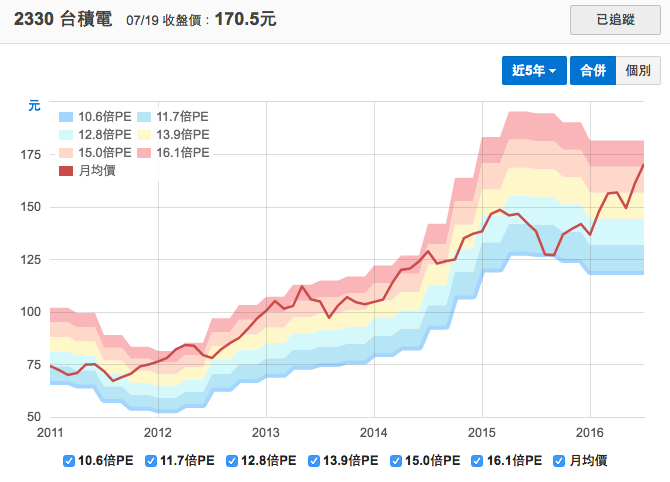This screenshot has height=482, width=670.
Task: Click the 15.0倍PE legend swatch
Action: [x=66, y=152]
